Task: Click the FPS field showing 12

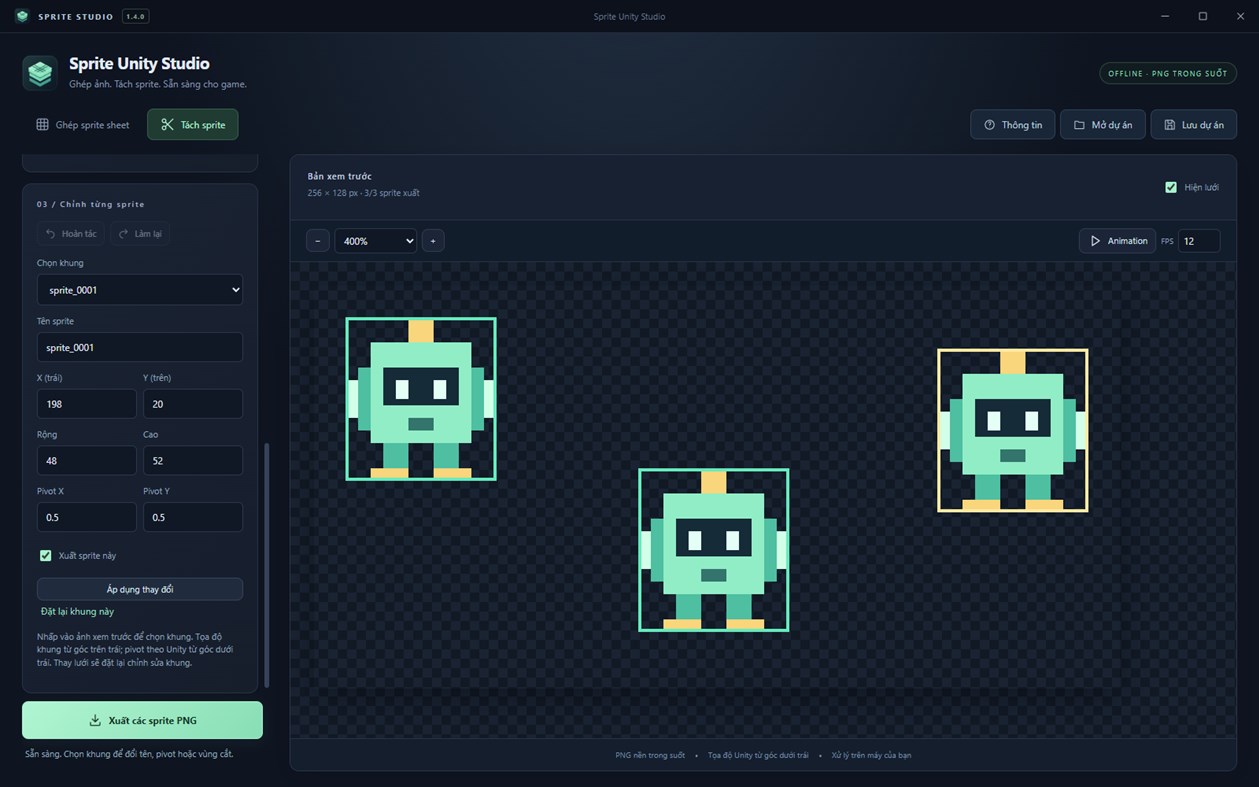Action: [x=1199, y=241]
